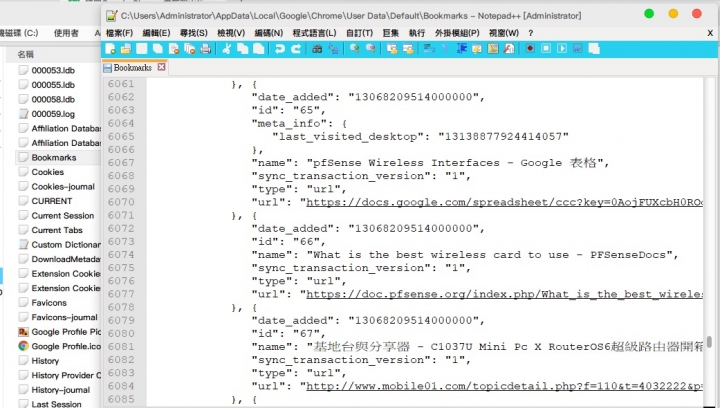This screenshot has width=720, height=408.
Task: Click the X at menu bar's right end
Action: point(710,33)
